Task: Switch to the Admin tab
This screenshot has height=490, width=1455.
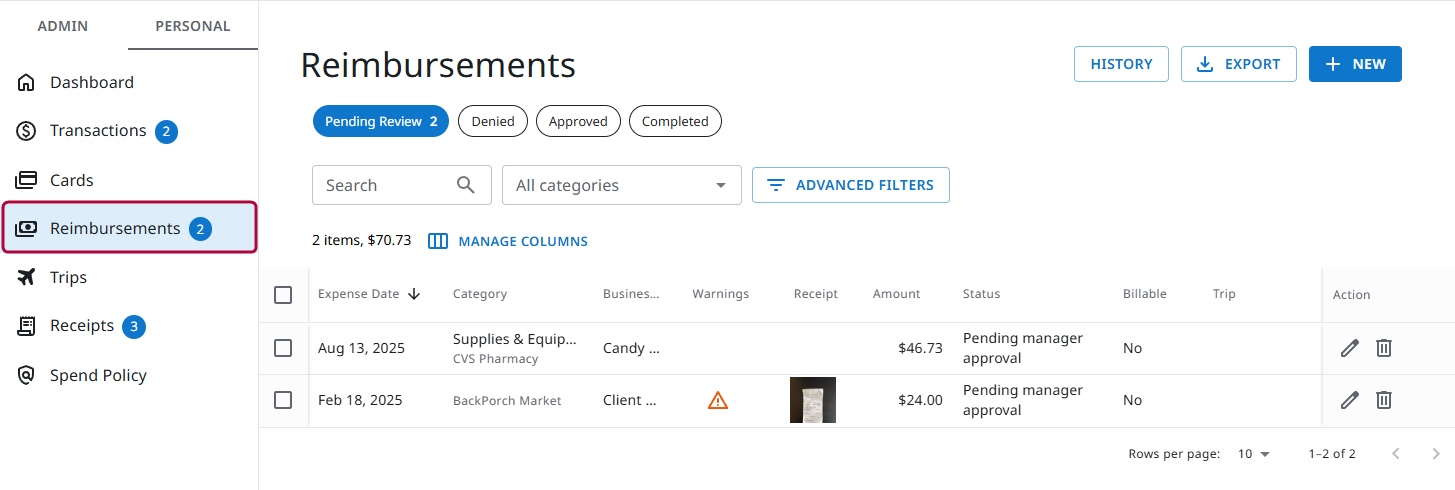Action: coord(63,26)
